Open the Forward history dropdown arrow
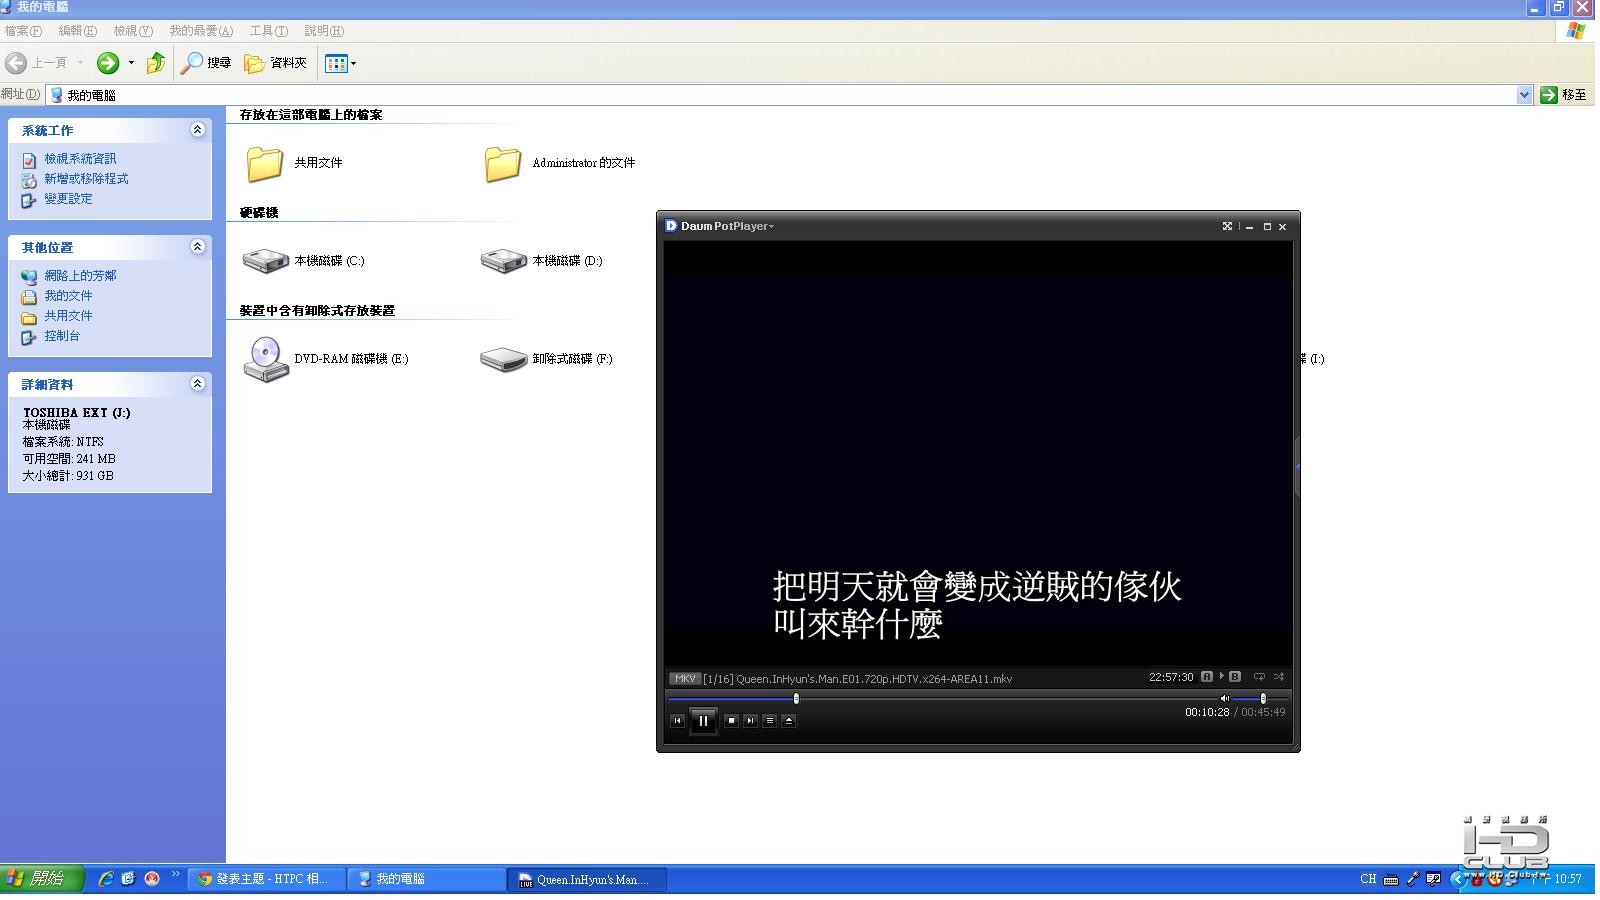 click(131, 63)
